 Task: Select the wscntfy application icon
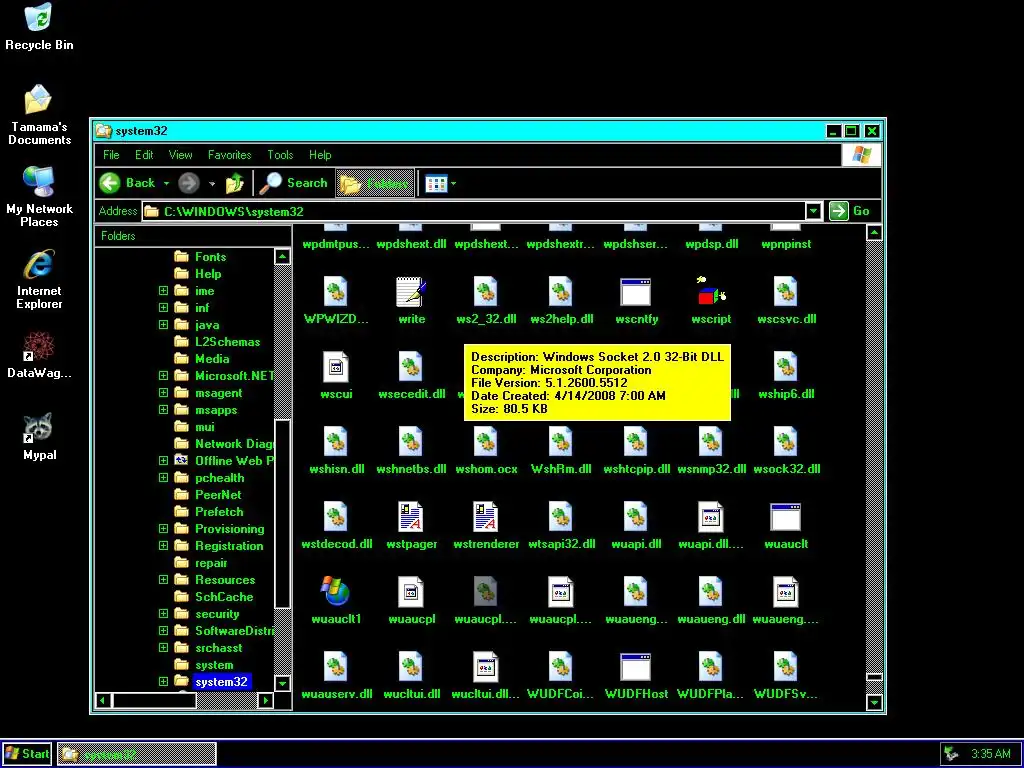coord(635,292)
